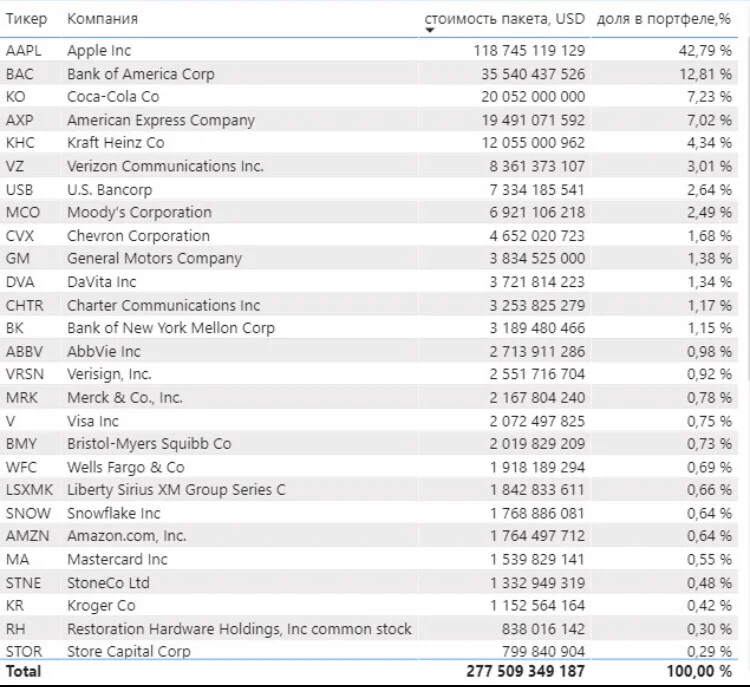Click the Total row label
Viewport: 750px width, 687px height.
tap(23, 671)
